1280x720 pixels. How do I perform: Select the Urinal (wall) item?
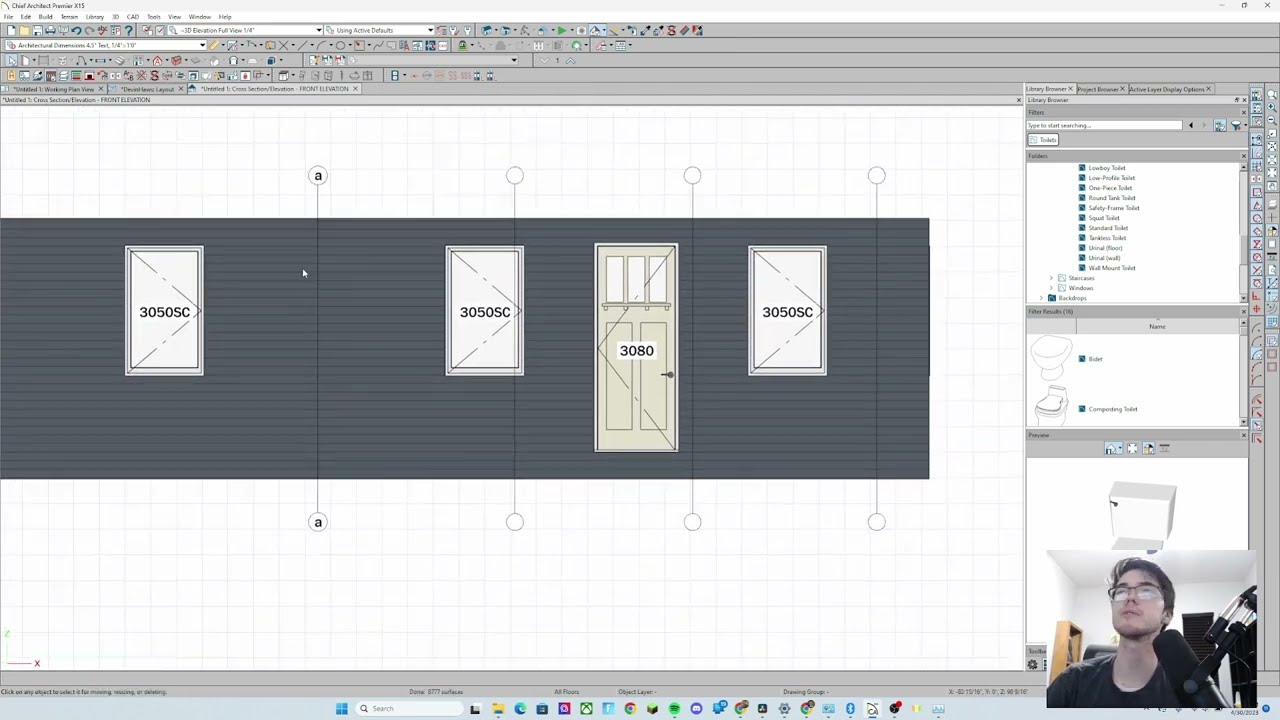pyautogui.click(x=1104, y=258)
